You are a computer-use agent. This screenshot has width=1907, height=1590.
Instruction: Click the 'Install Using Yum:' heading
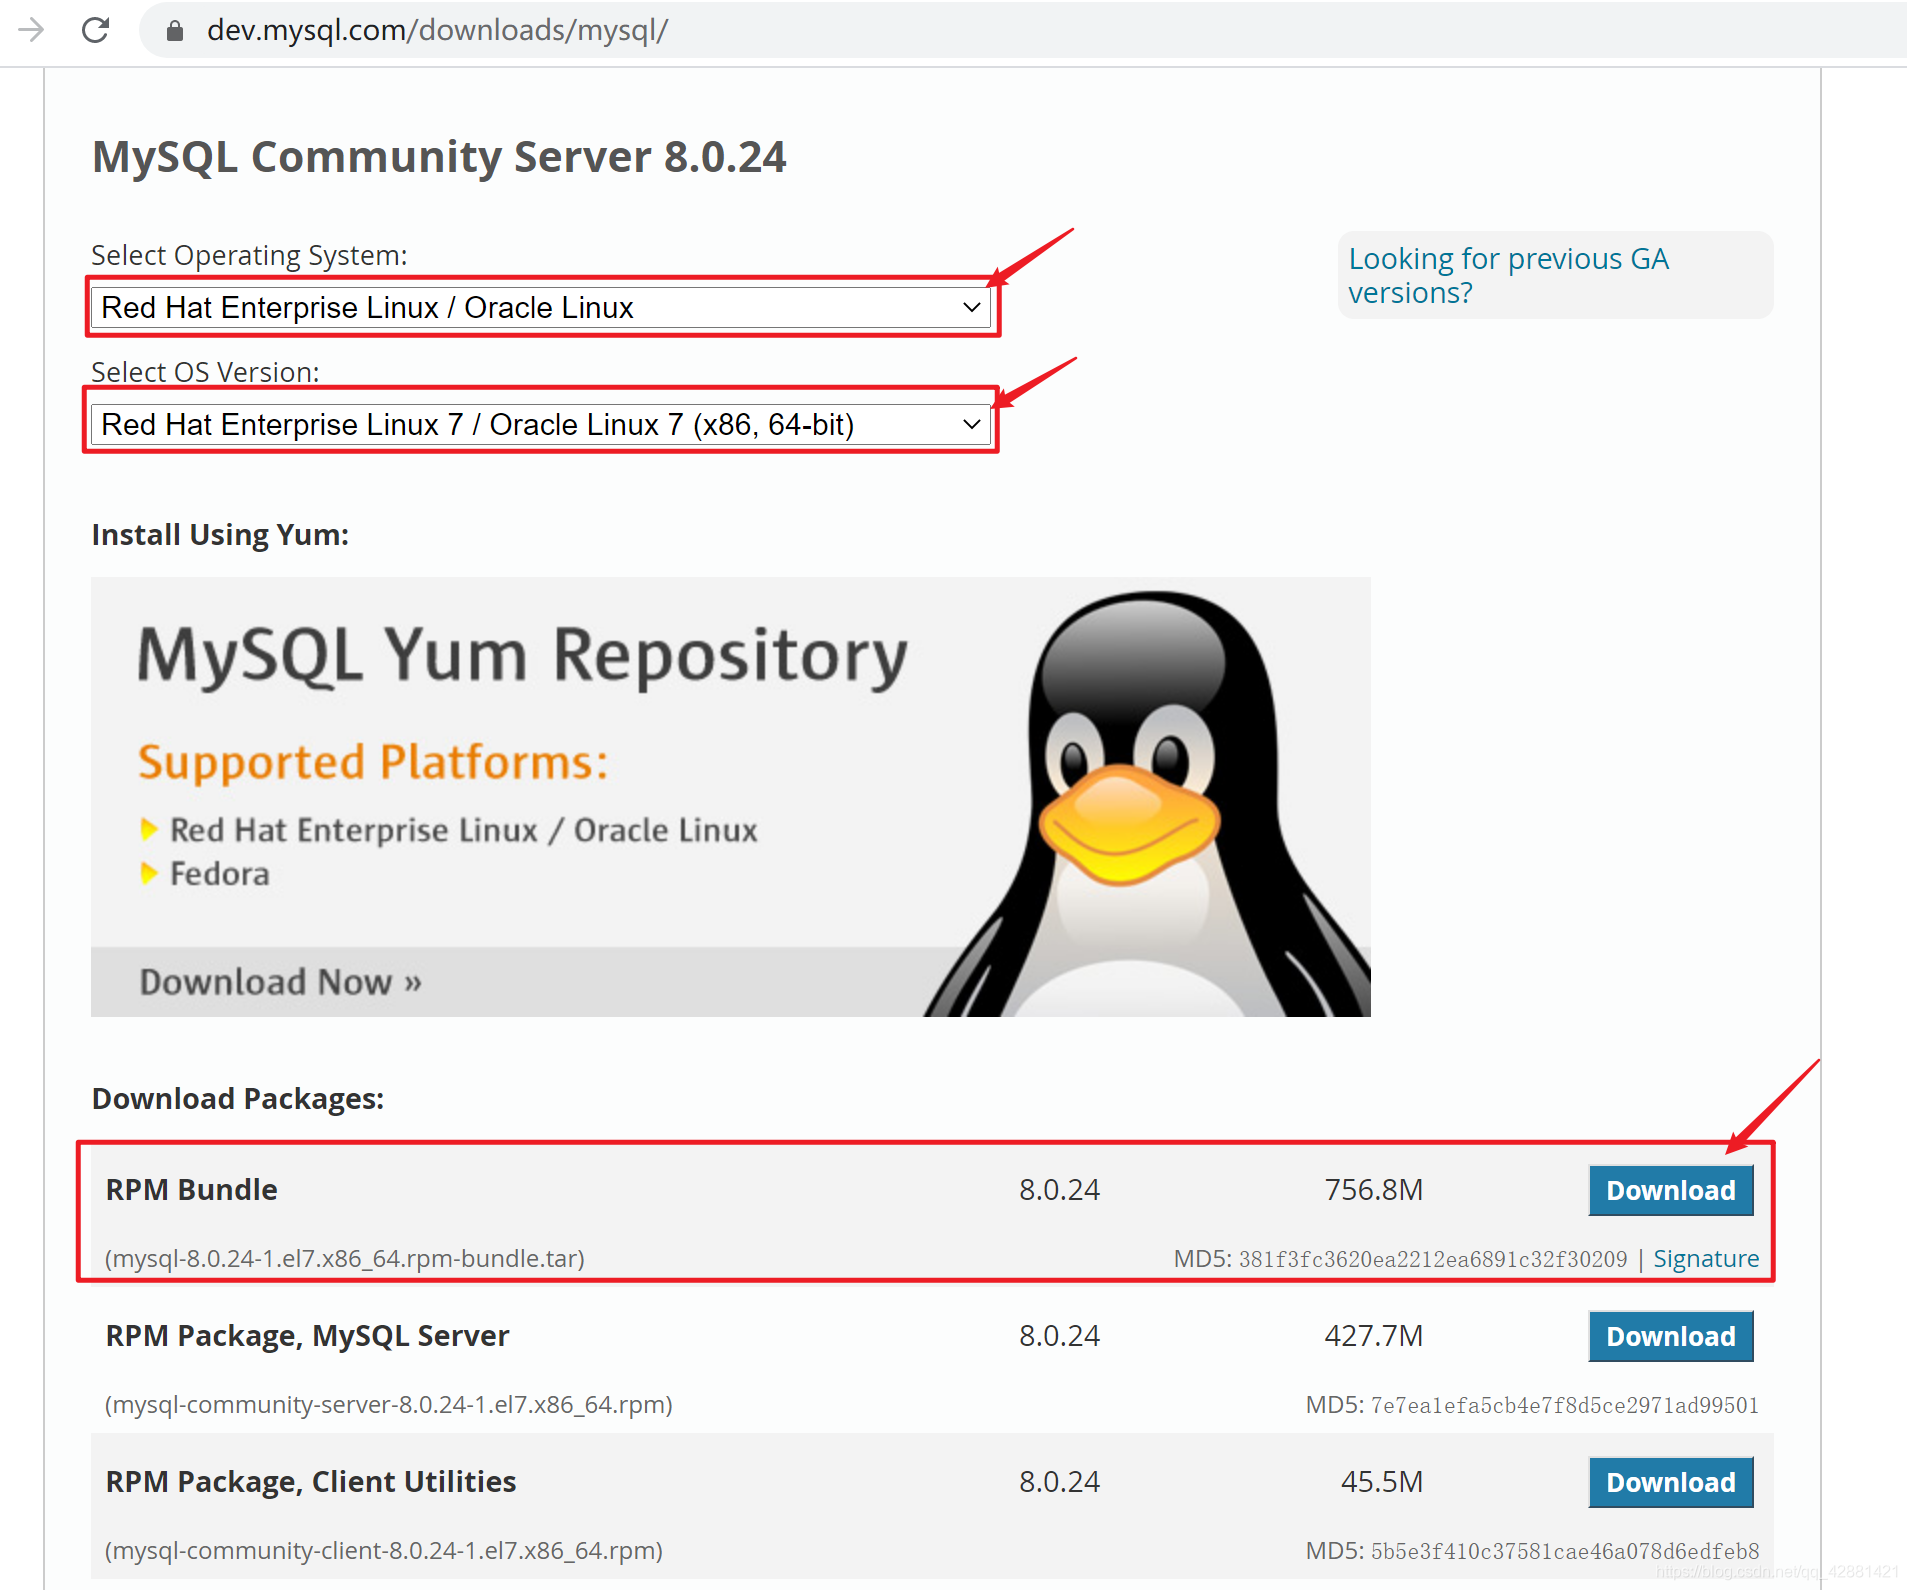[220, 535]
